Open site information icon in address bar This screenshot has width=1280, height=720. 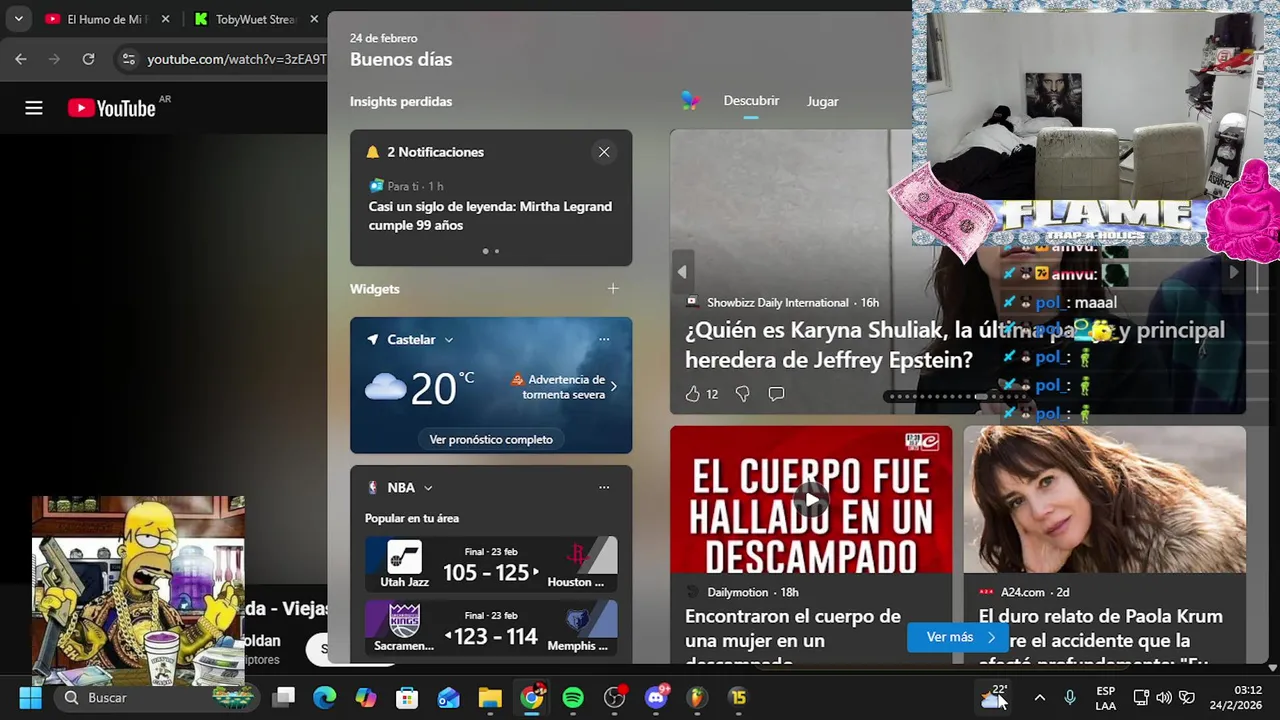[x=128, y=59]
